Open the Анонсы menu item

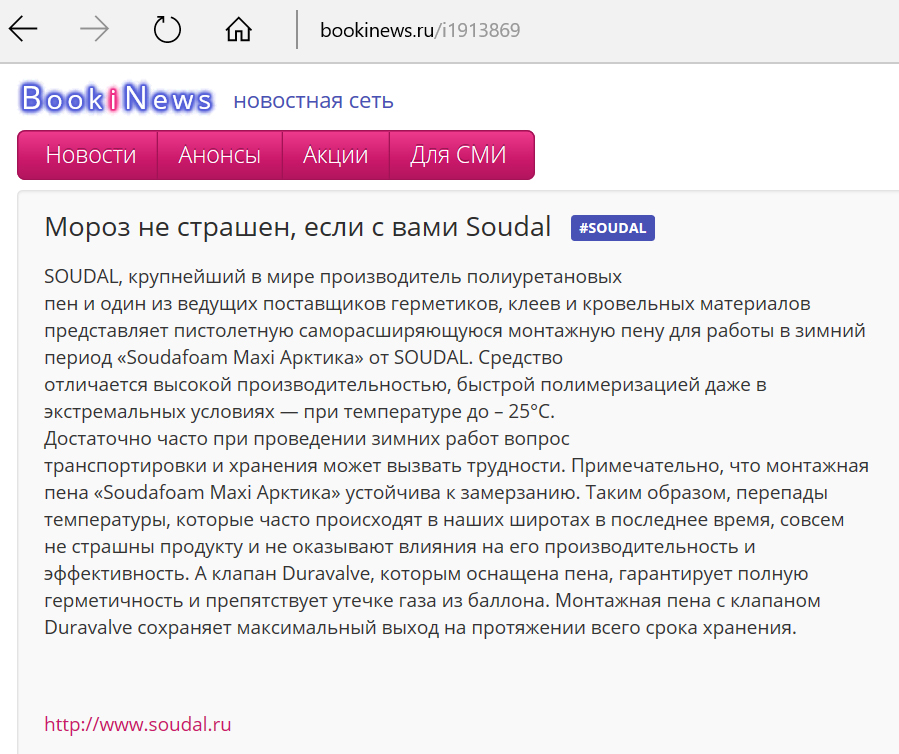[220, 155]
